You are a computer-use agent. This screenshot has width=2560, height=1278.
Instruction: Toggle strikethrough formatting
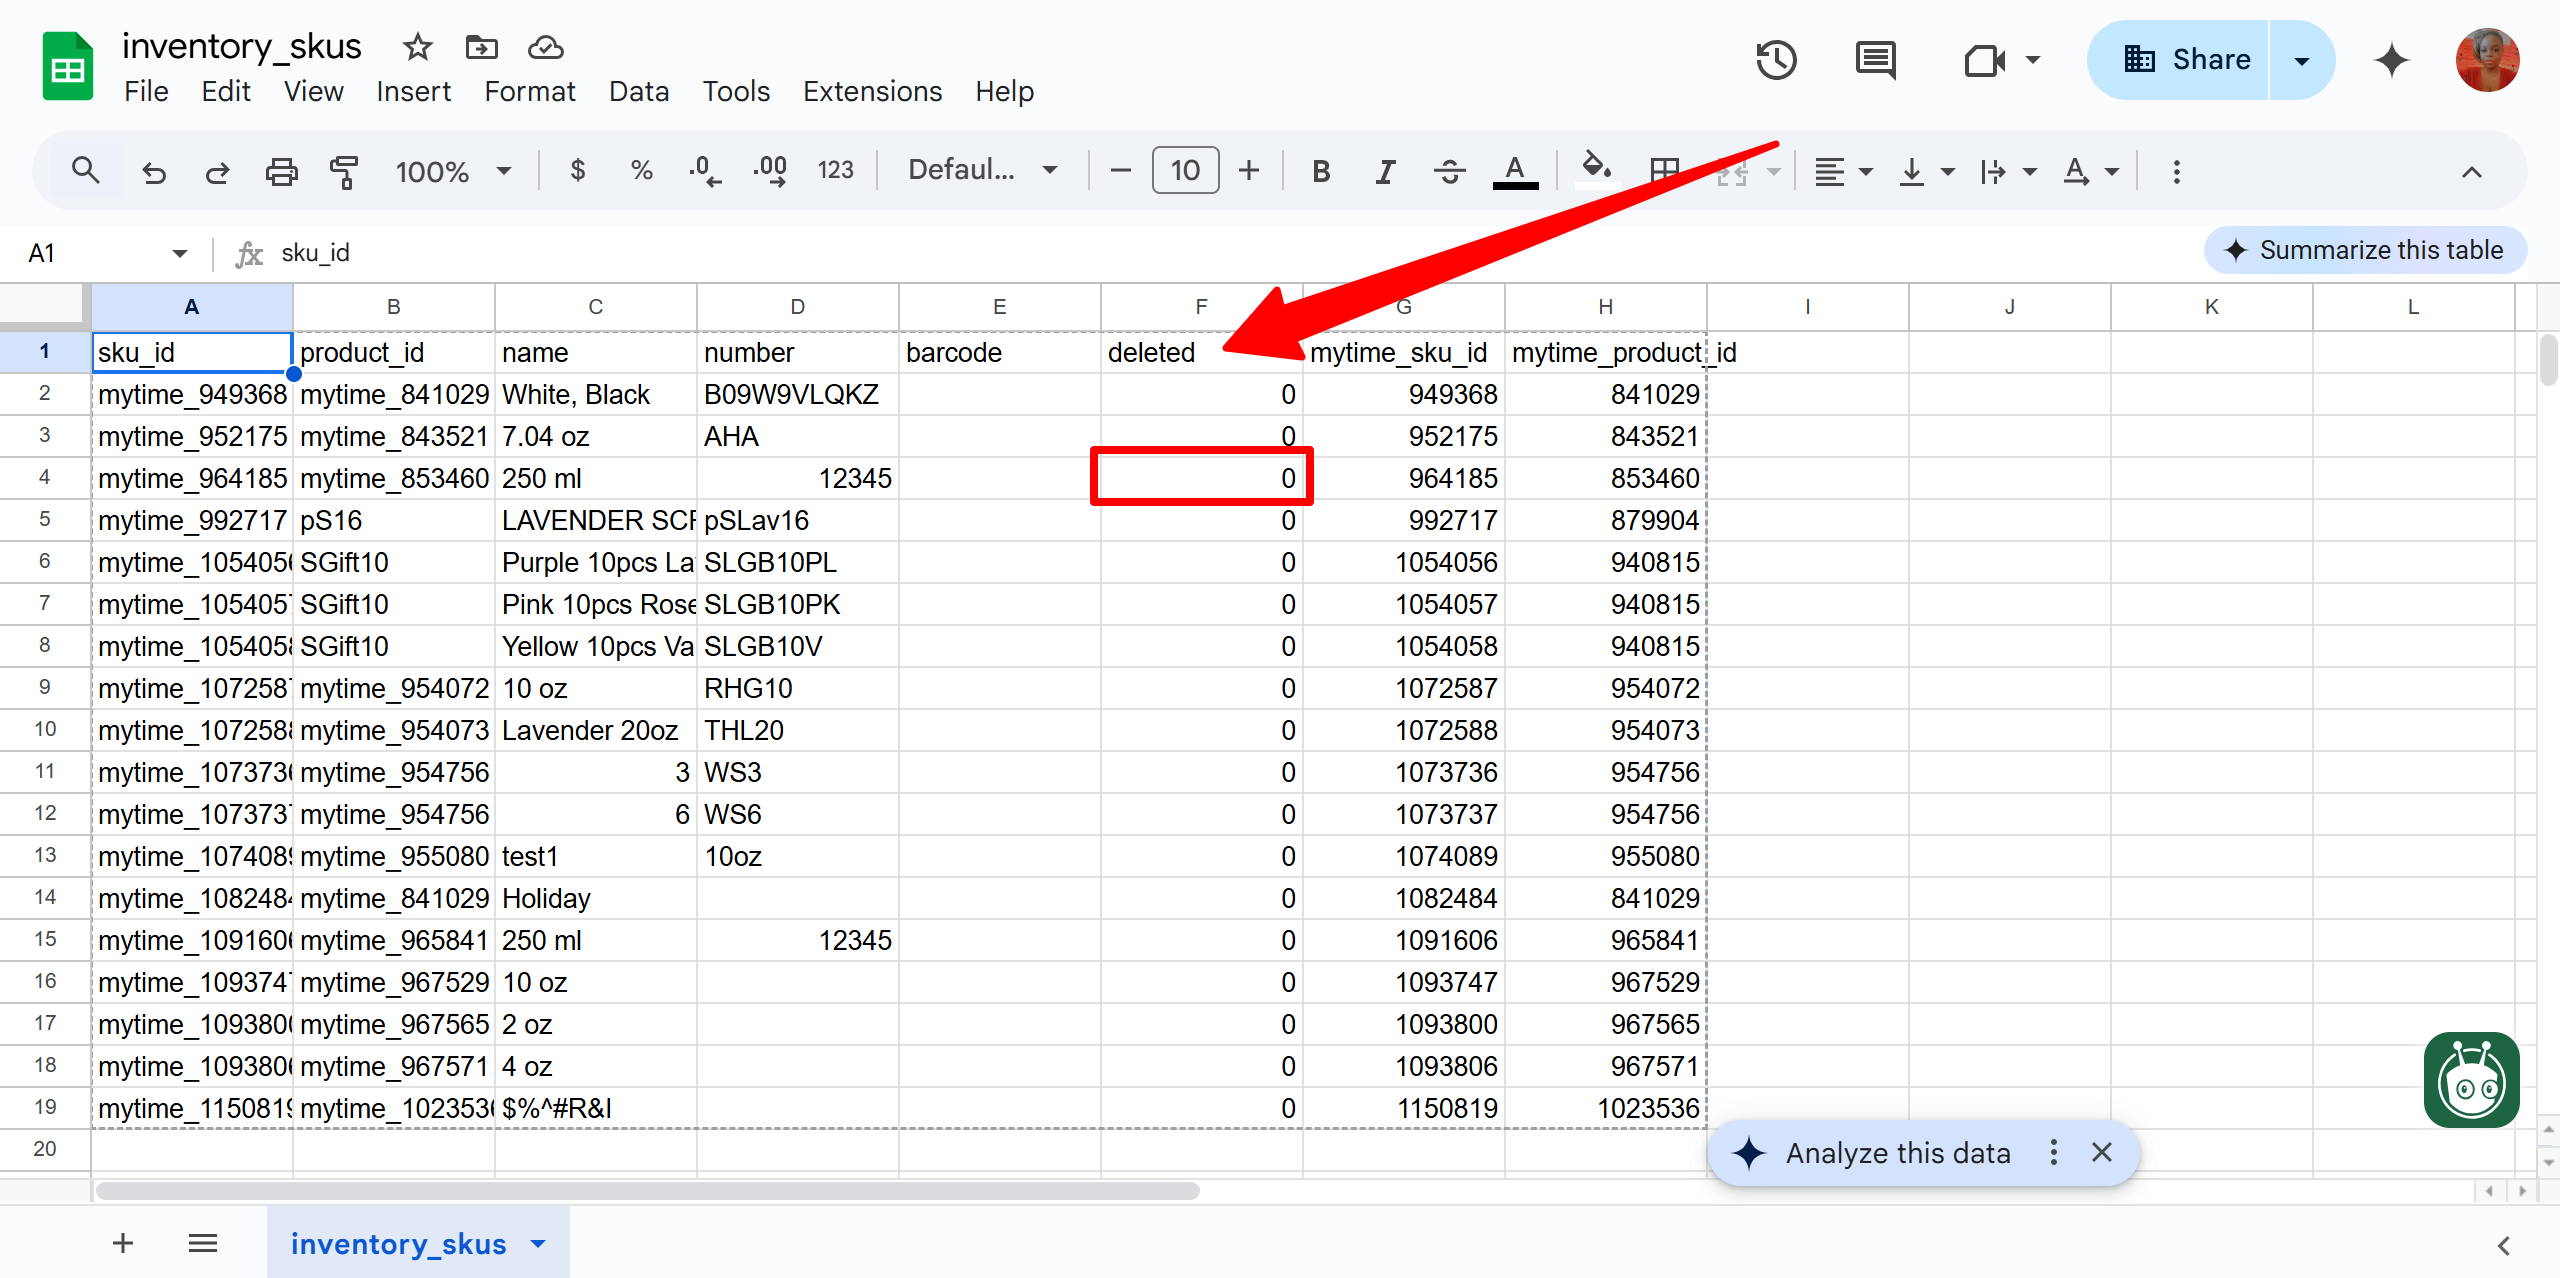point(1449,172)
